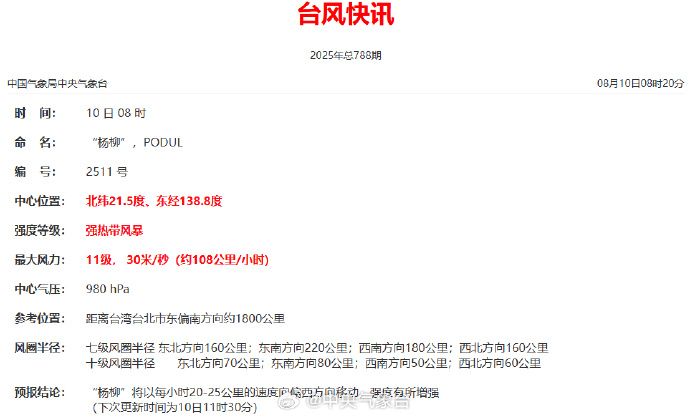Viewport: 690px width, 416px height.
Task: Click the red 强热带风暴 intensity level
Action: [x=114, y=231]
